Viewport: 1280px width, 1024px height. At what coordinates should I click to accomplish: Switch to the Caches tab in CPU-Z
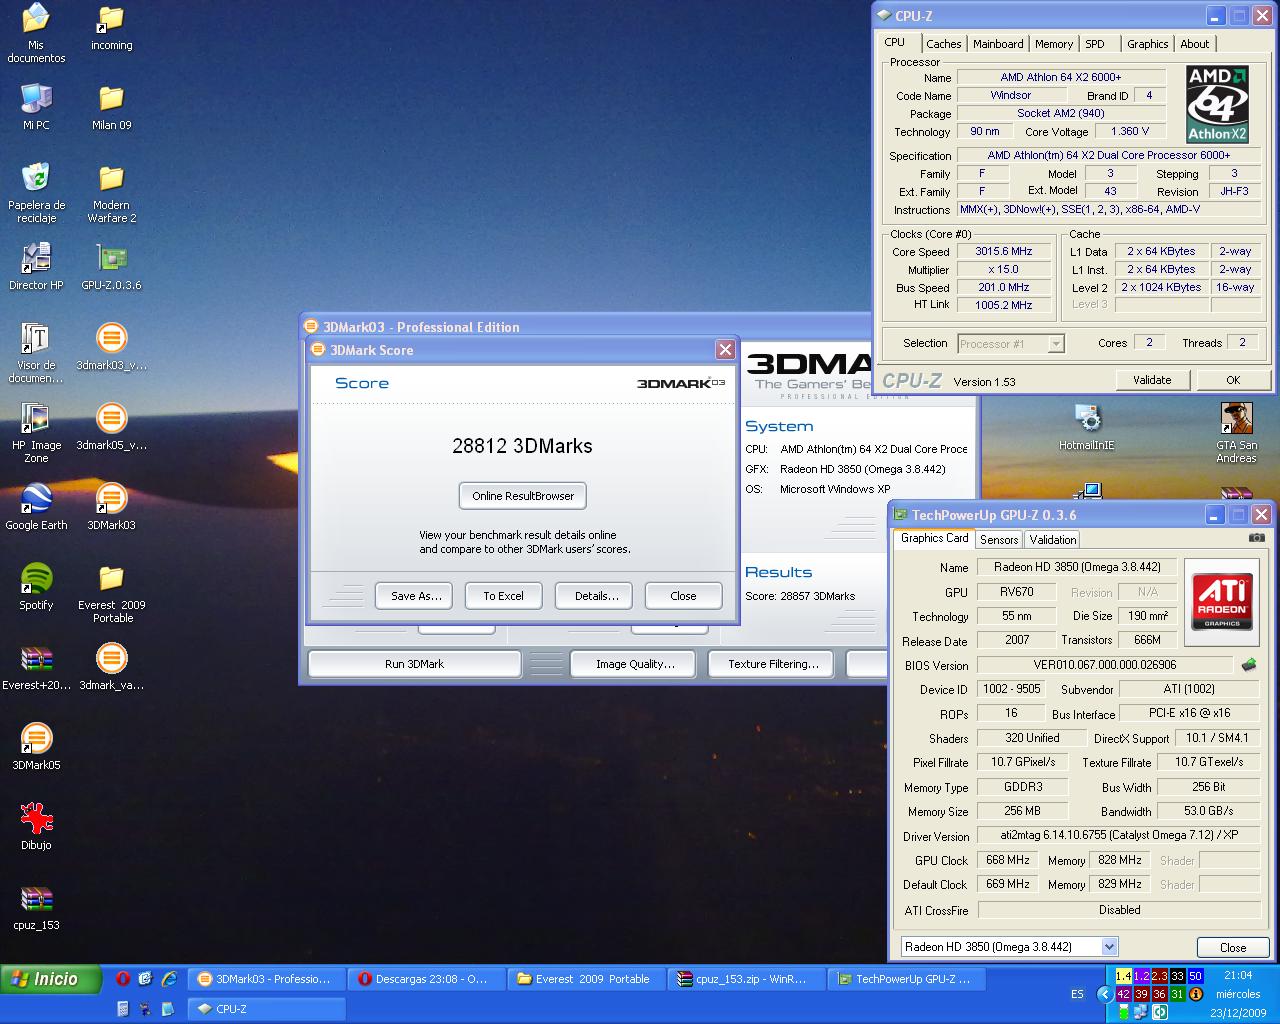point(943,44)
